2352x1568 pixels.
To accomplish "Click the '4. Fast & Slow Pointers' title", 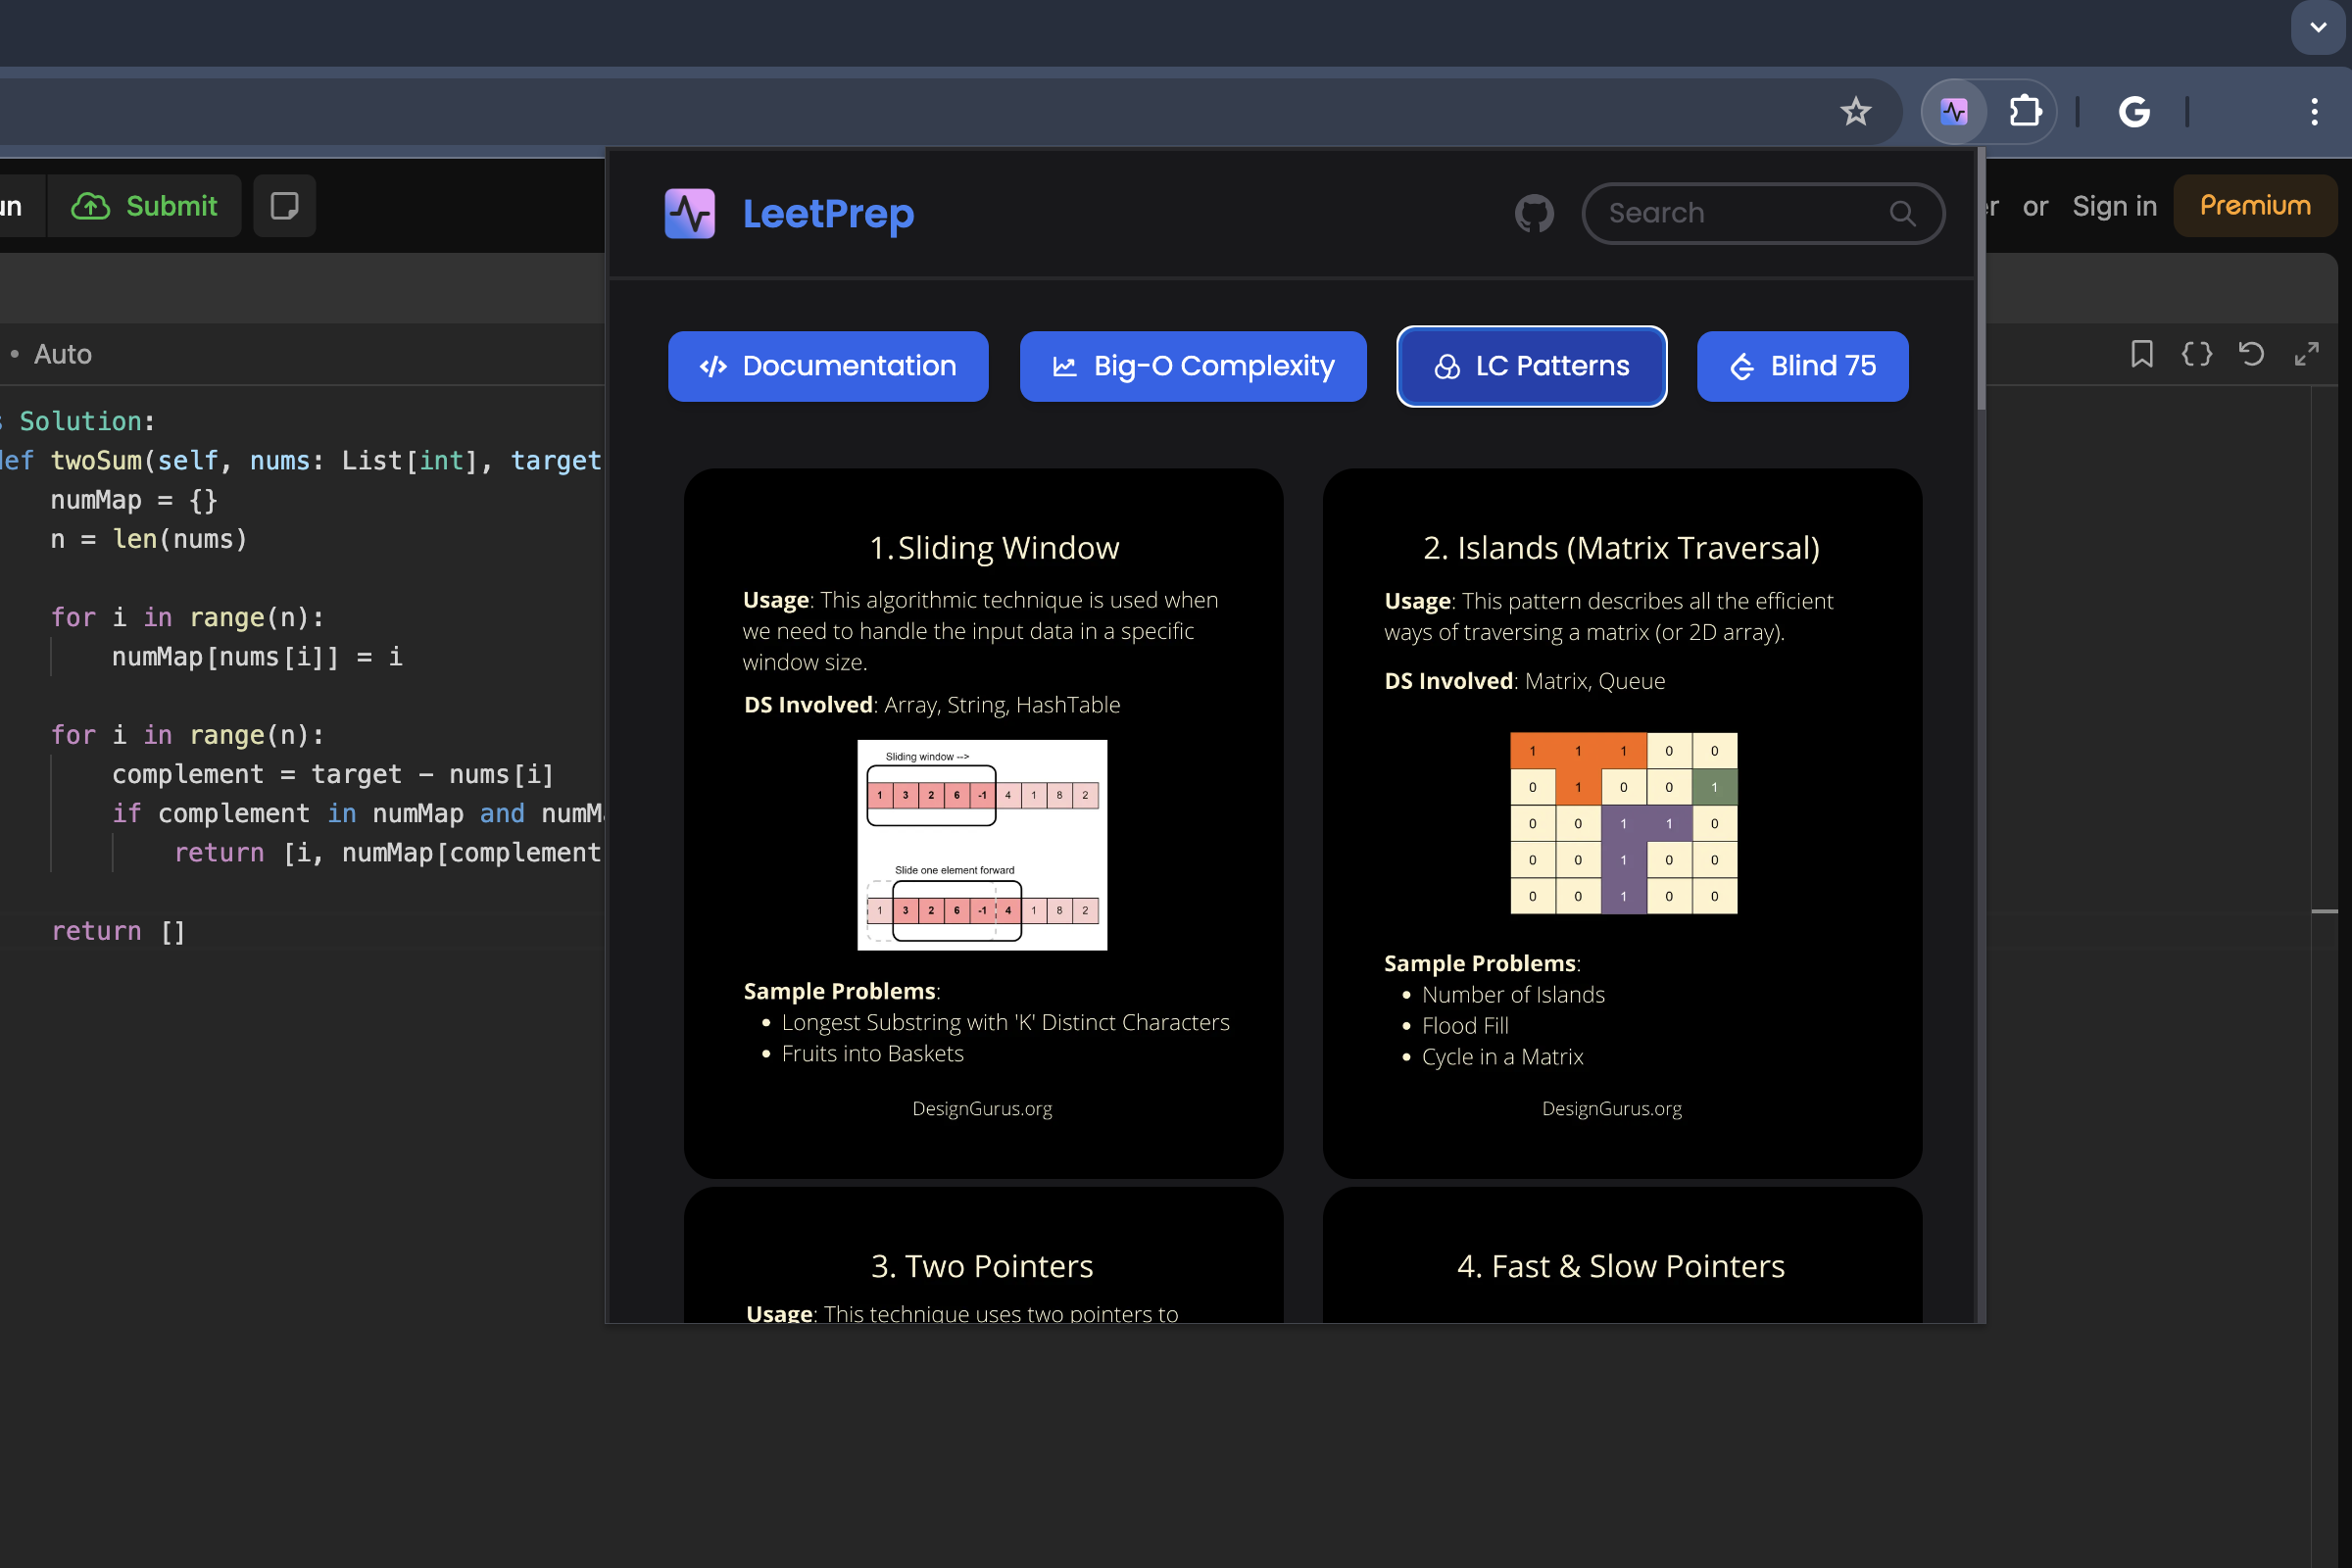I will click(x=1621, y=1266).
